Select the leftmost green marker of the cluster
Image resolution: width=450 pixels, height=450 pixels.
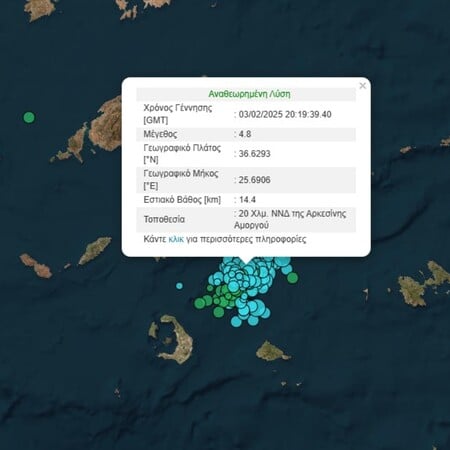[x=199, y=303]
